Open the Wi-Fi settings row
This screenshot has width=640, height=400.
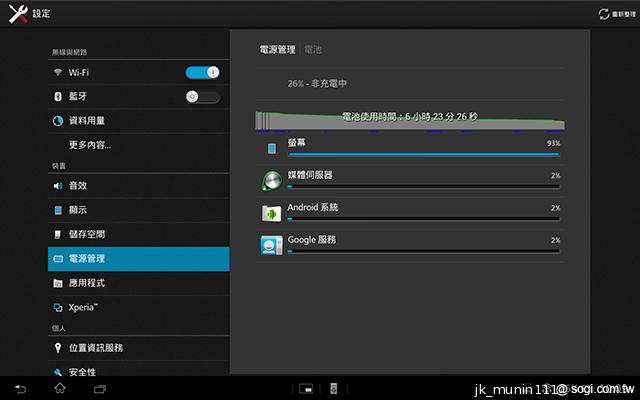[139, 73]
